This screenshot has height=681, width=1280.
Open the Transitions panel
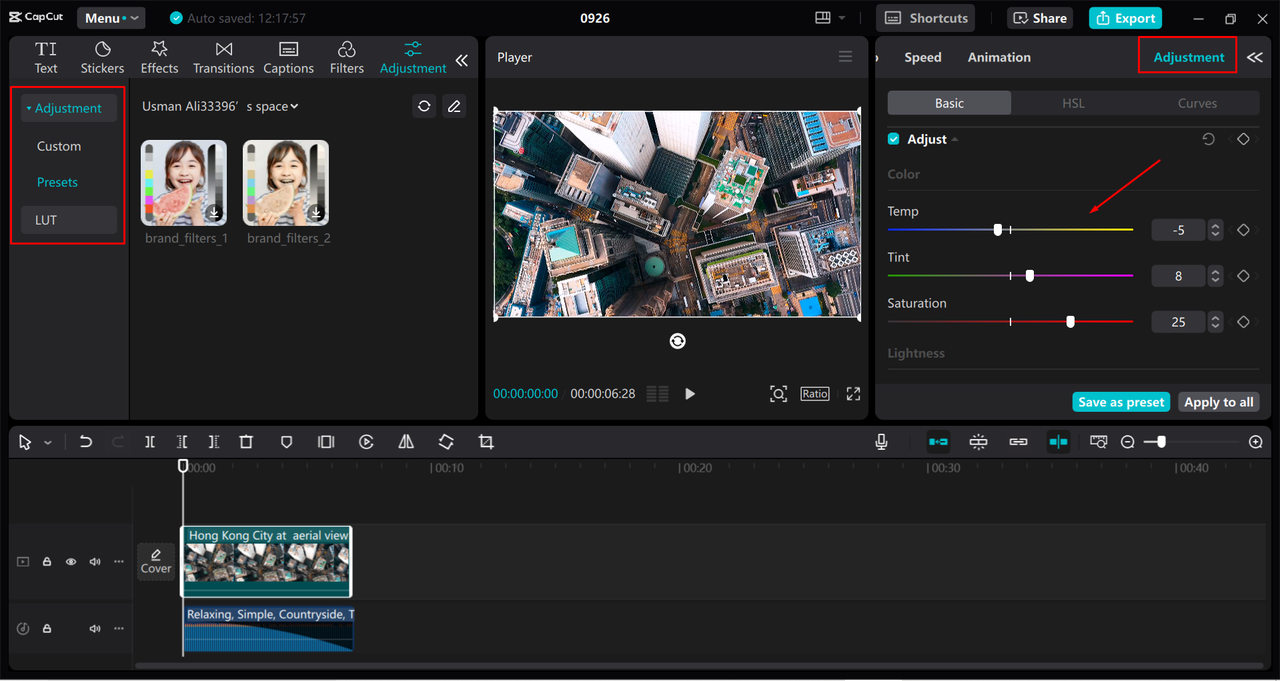223,58
